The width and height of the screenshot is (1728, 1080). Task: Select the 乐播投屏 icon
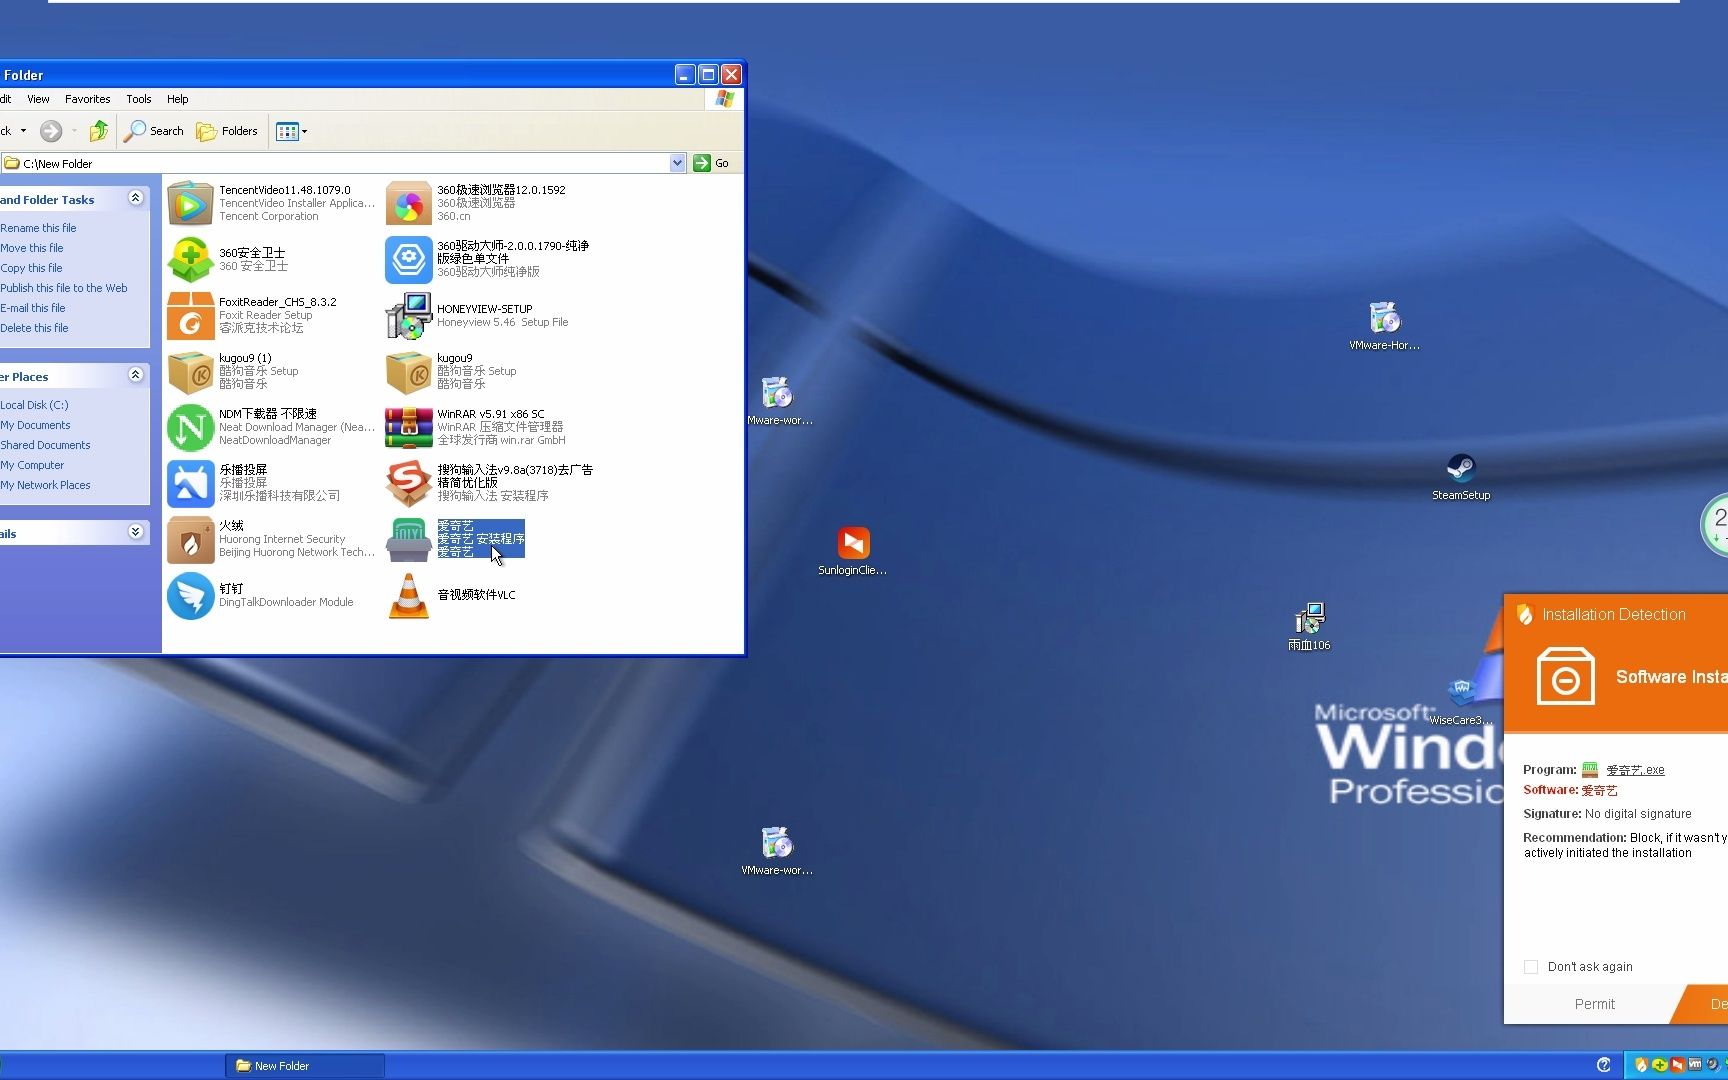[x=190, y=484]
